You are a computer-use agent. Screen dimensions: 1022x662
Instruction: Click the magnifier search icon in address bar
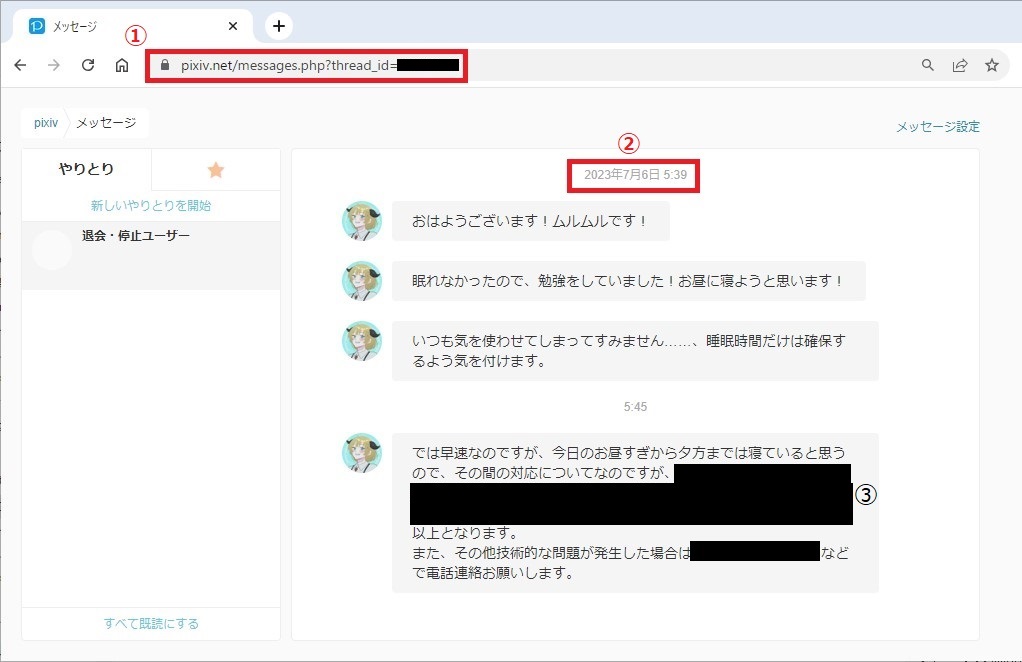(928, 65)
